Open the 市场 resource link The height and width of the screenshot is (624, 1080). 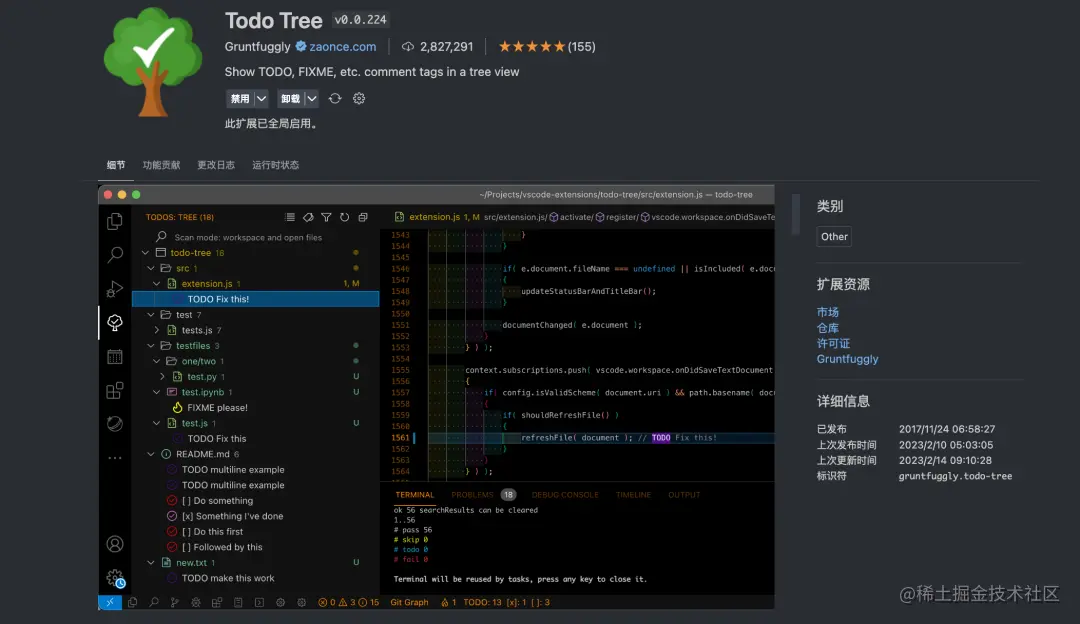pyautogui.click(x=827, y=312)
